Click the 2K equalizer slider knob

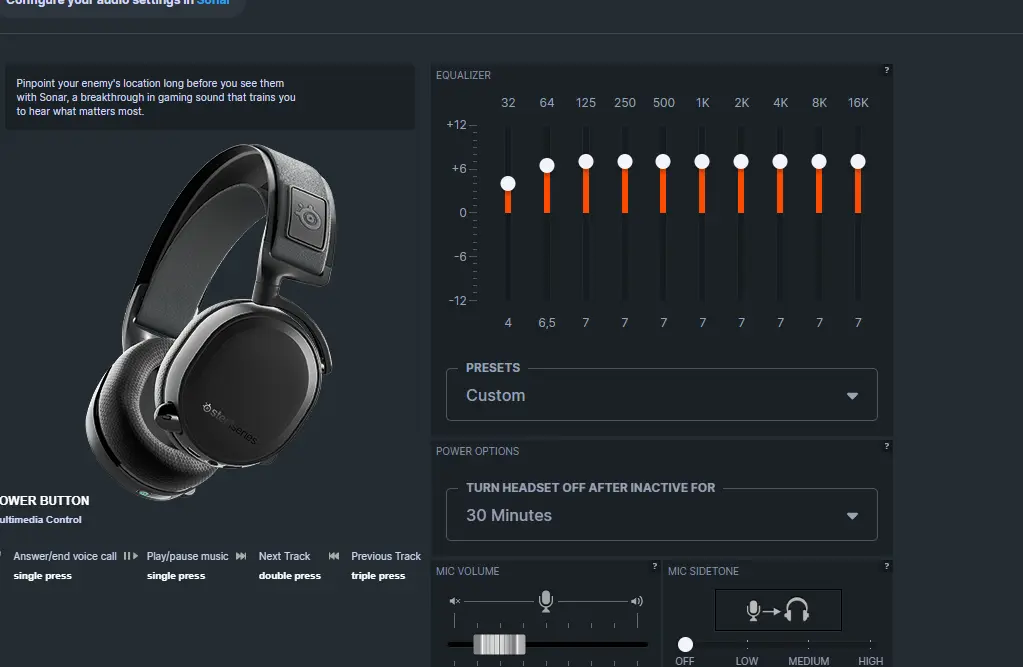point(741,161)
